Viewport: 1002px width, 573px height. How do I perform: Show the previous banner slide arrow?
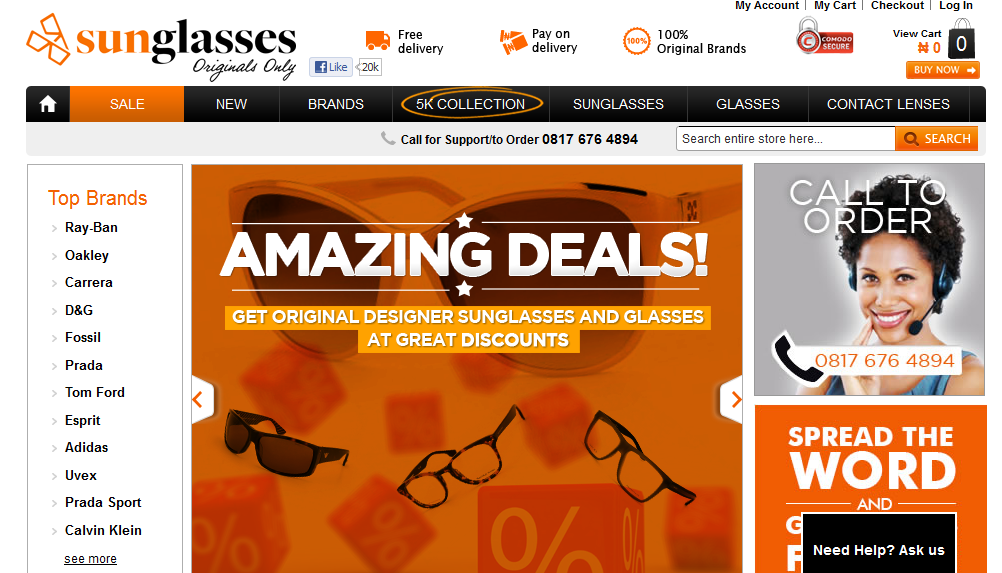pos(202,400)
